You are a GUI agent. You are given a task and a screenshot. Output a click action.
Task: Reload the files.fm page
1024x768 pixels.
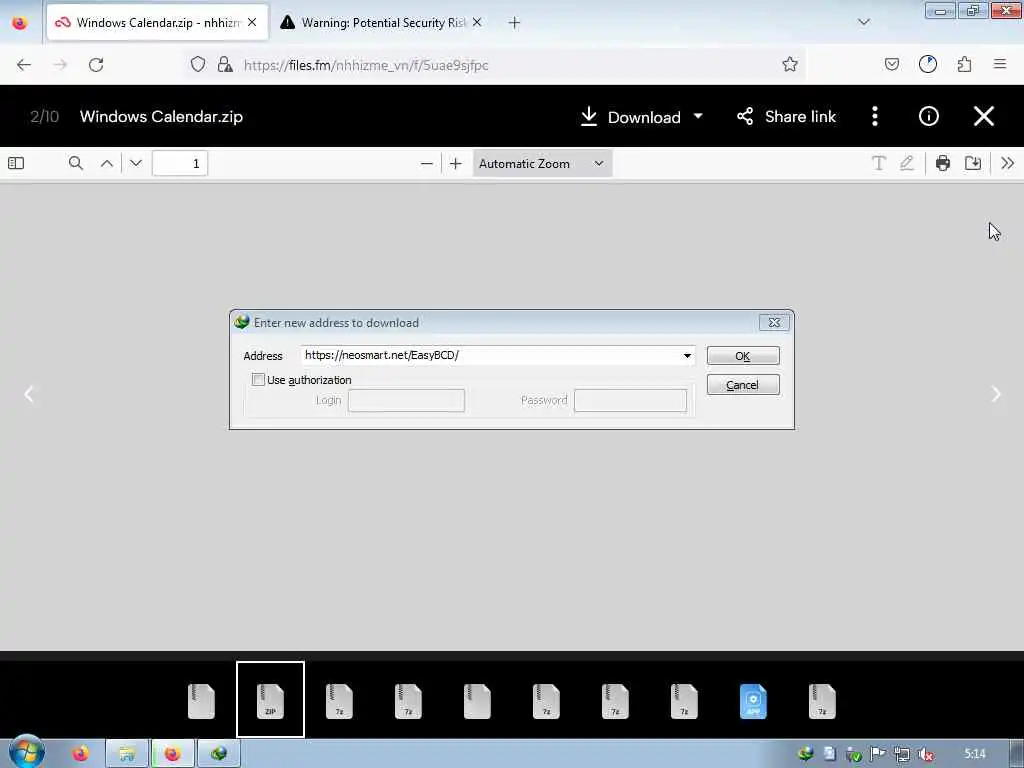coord(96,65)
